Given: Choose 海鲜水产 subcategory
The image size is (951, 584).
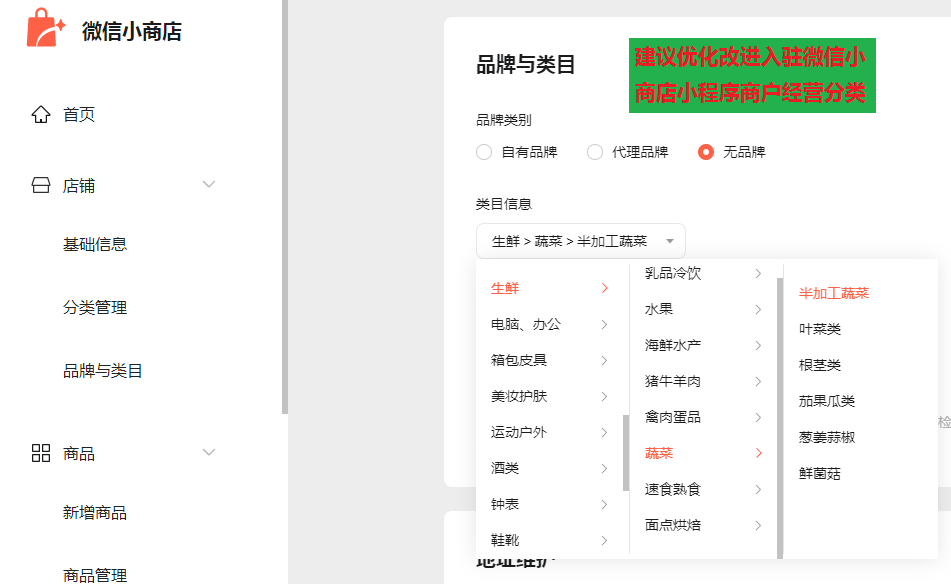Looking at the screenshot, I should (673, 345).
